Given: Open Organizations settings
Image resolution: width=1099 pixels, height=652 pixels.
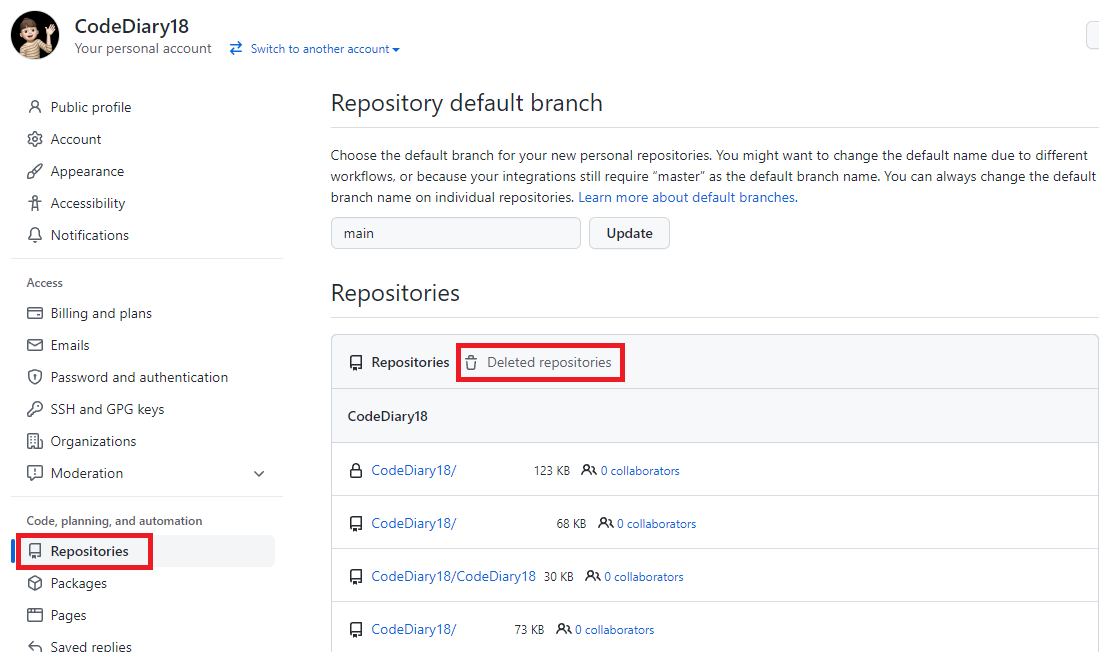Looking at the screenshot, I should [x=93, y=442].
